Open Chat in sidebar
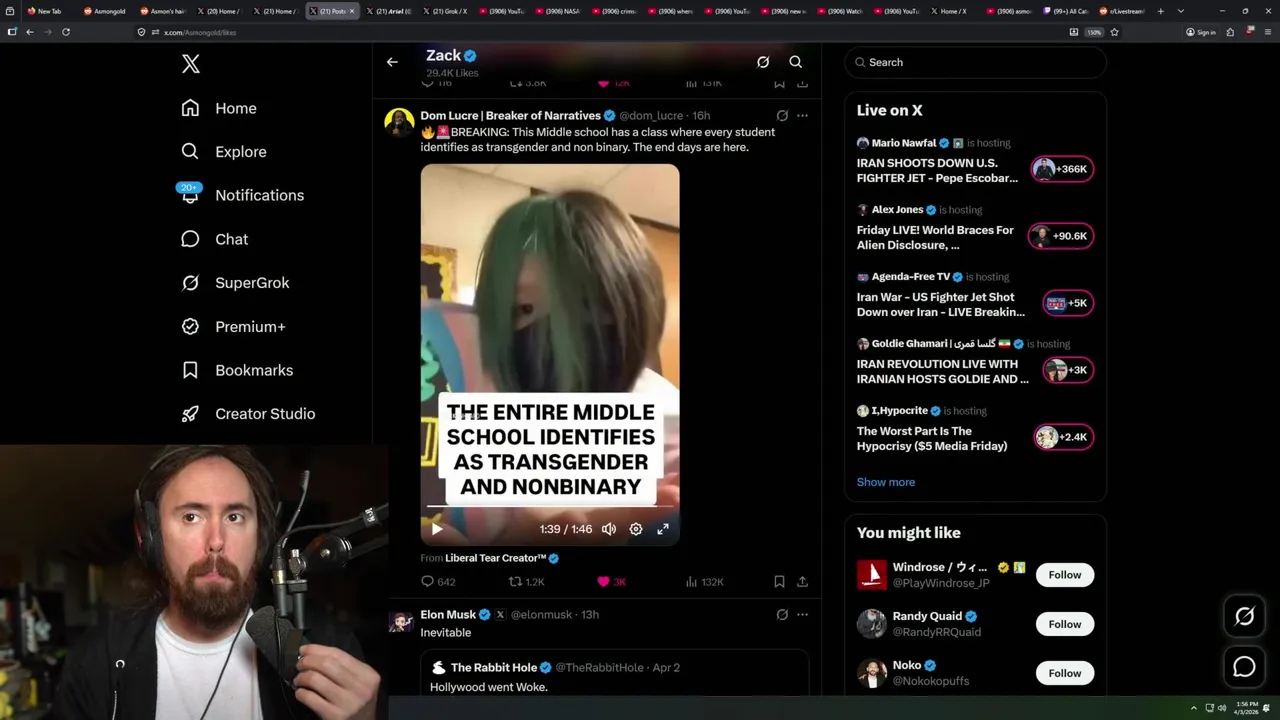Viewport: 1280px width, 720px height. point(214,239)
